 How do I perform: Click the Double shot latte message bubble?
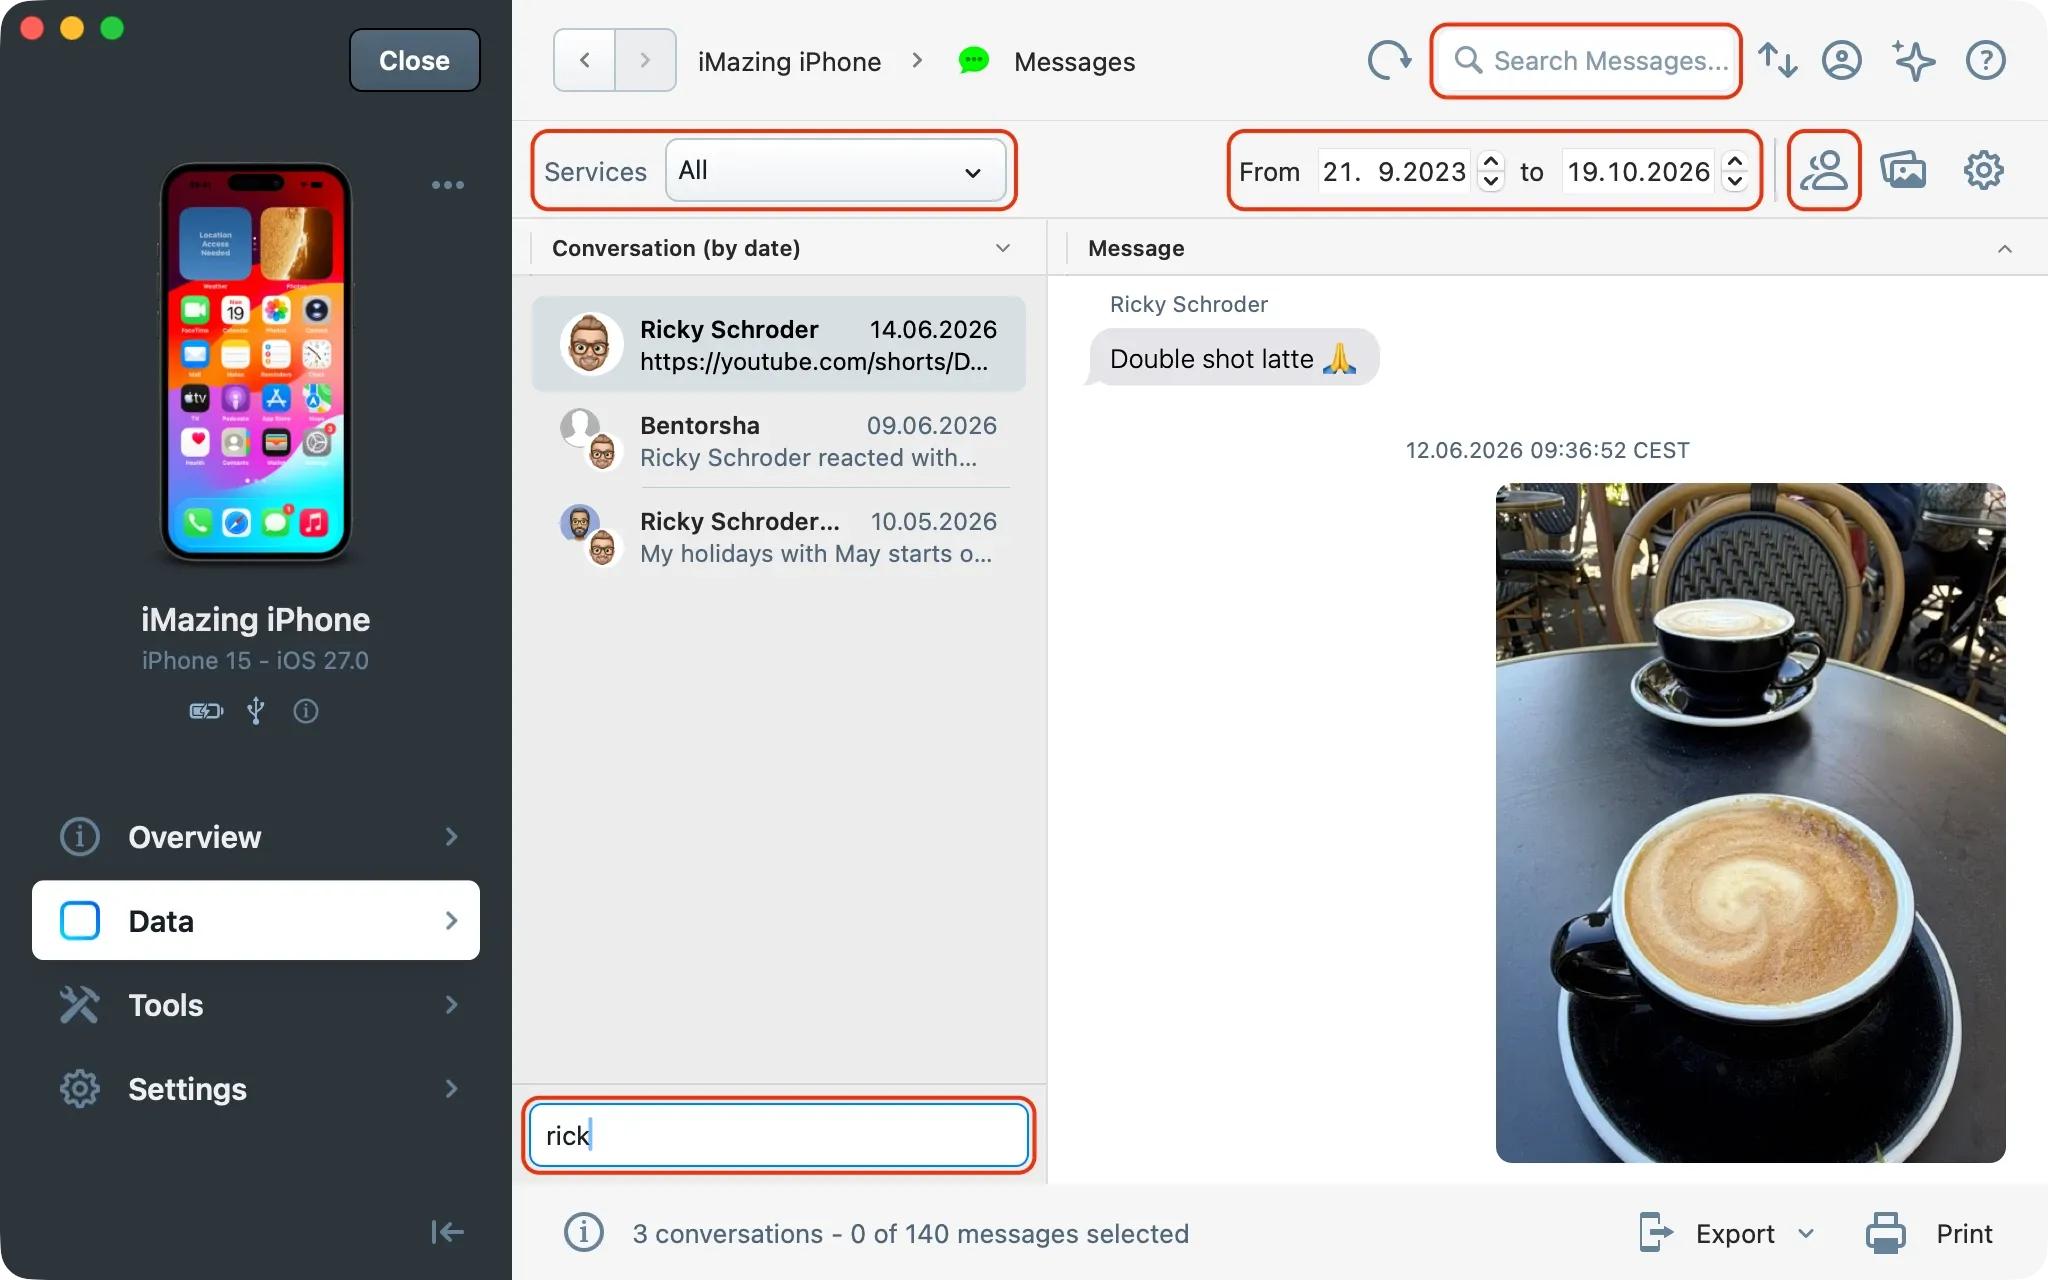click(1233, 358)
